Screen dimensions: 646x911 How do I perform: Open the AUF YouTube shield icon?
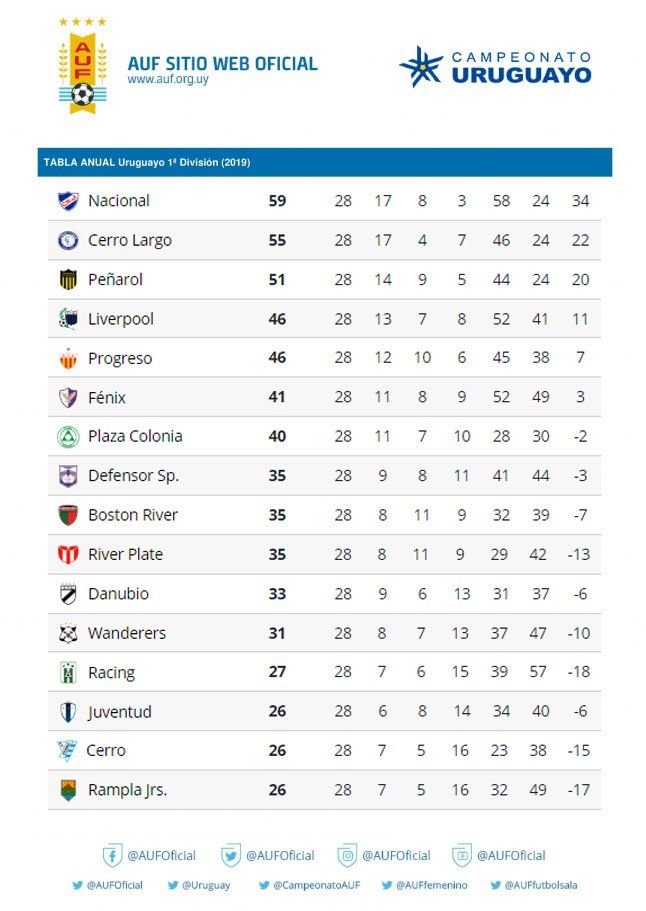[462, 855]
